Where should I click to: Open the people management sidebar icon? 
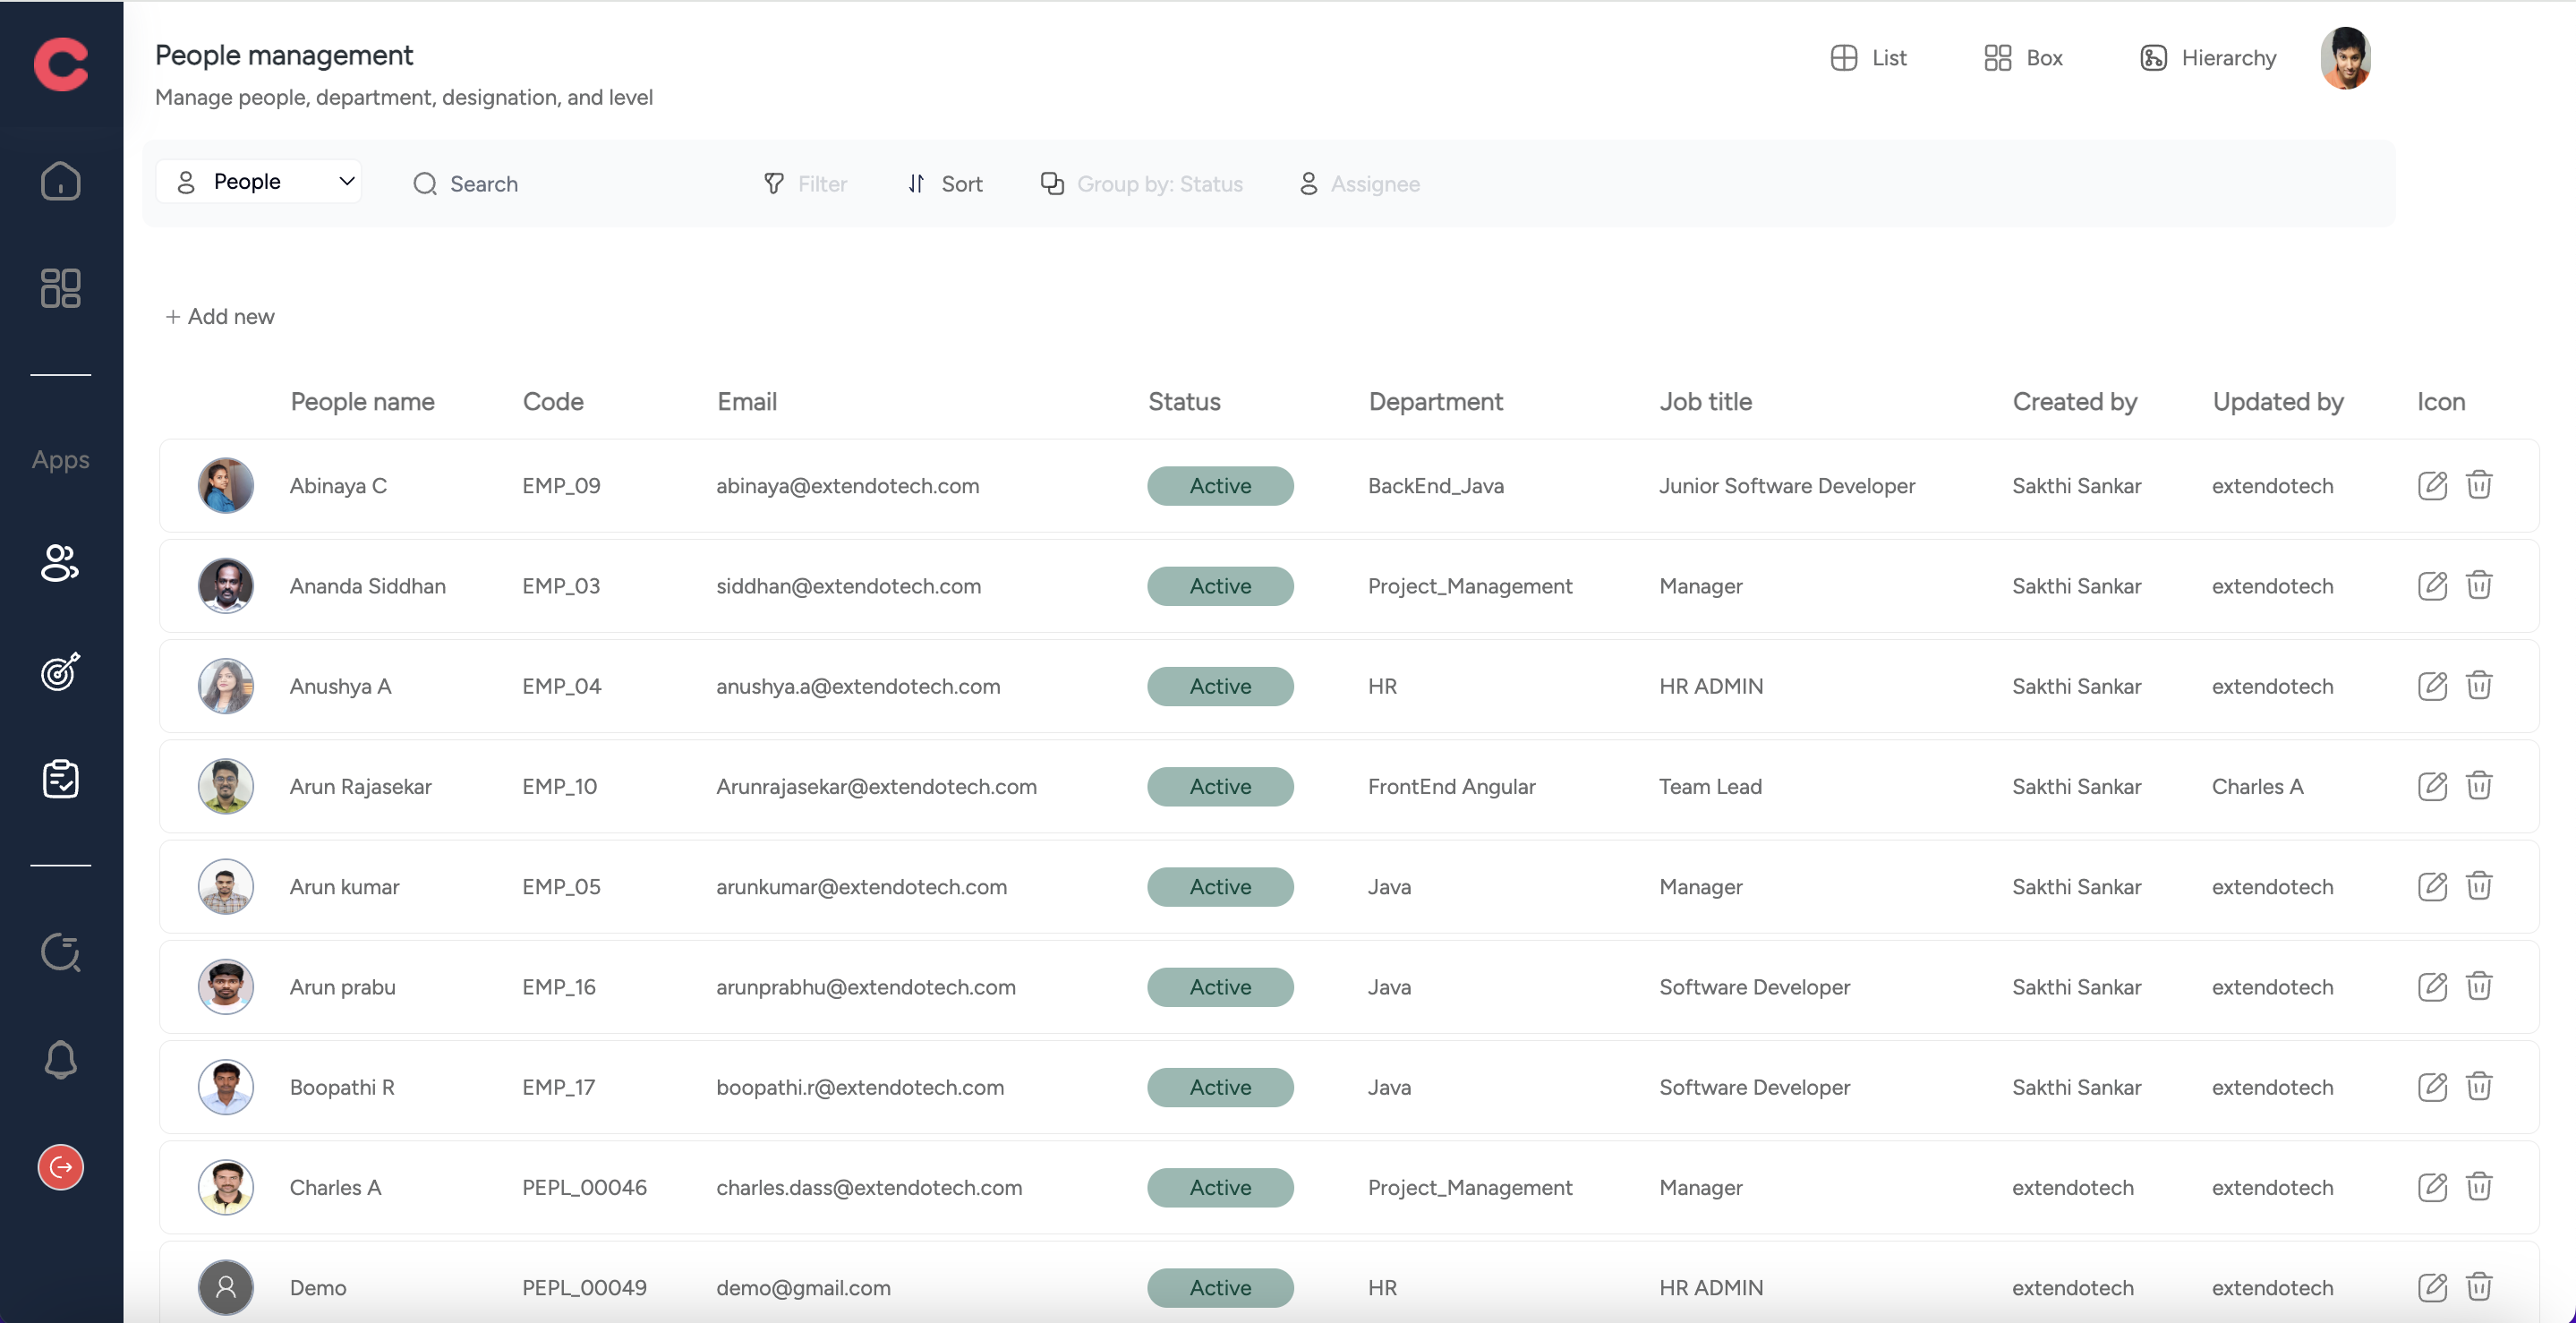tap(60, 562)
